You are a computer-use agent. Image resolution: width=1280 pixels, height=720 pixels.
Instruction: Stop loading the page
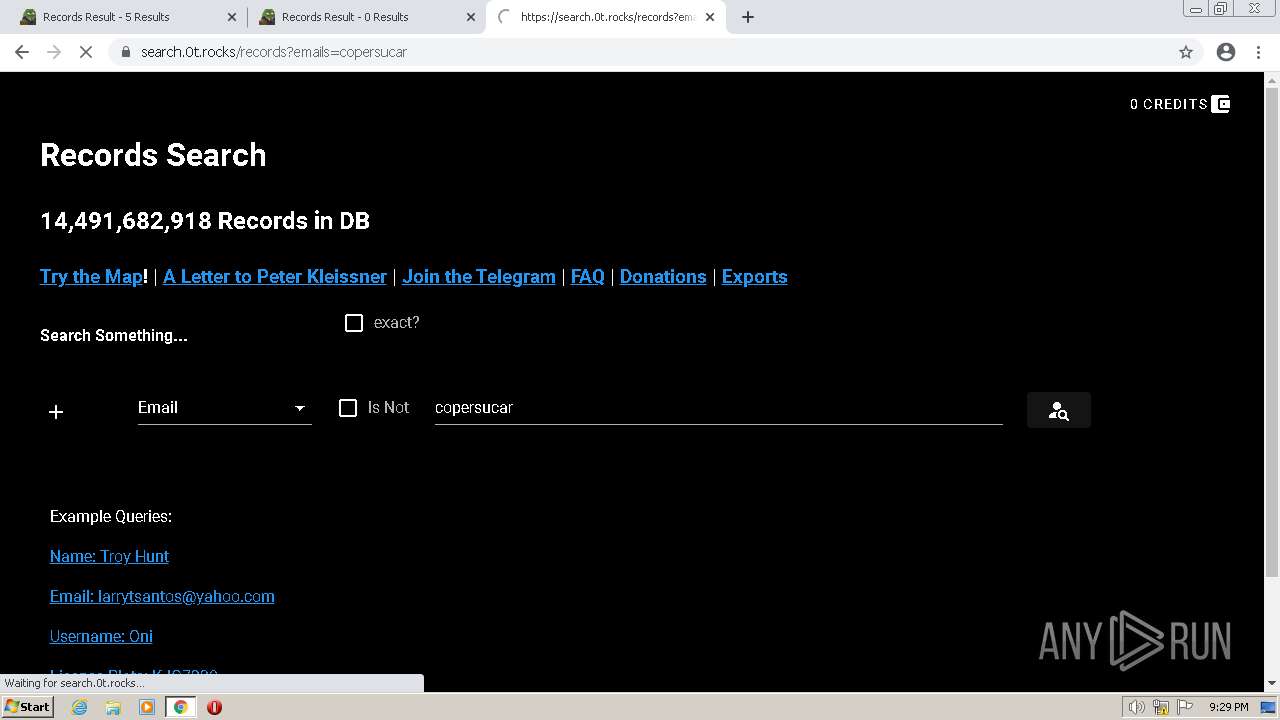[x=86, y=52]
